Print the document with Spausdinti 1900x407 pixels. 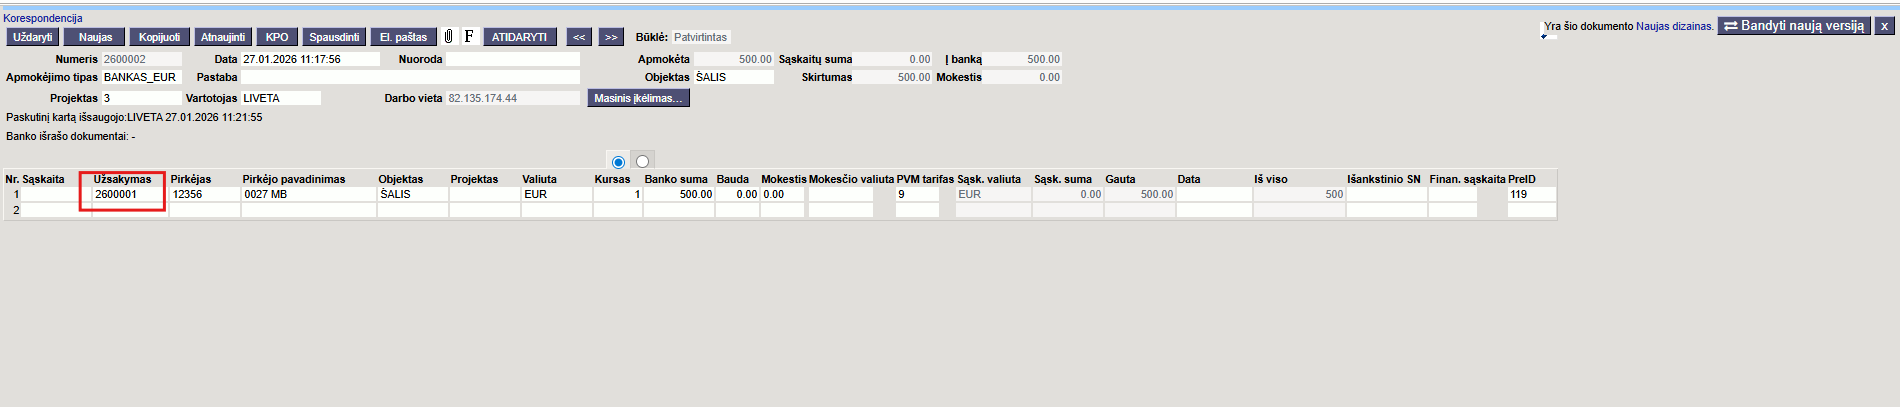point(334,37)
